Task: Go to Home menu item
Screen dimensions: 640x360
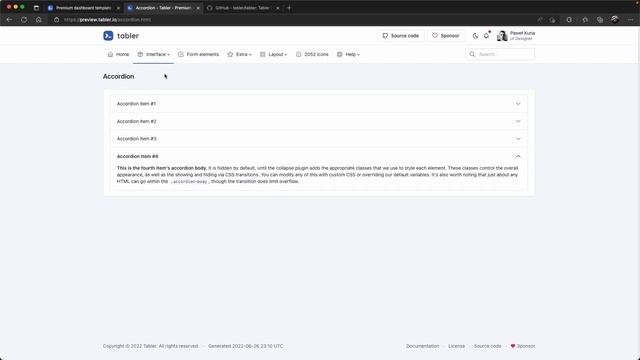Action: pyautogui.click(x=118, y=54)
